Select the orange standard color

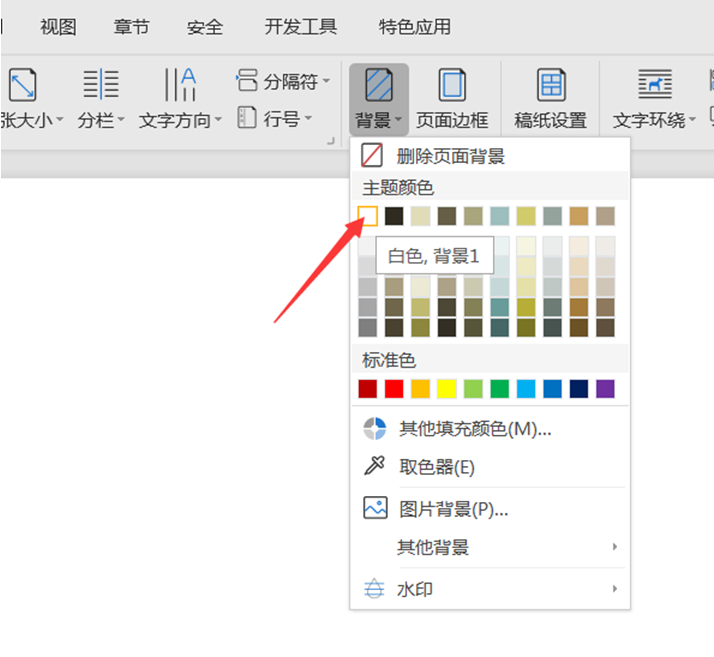[x=420, y=388]
